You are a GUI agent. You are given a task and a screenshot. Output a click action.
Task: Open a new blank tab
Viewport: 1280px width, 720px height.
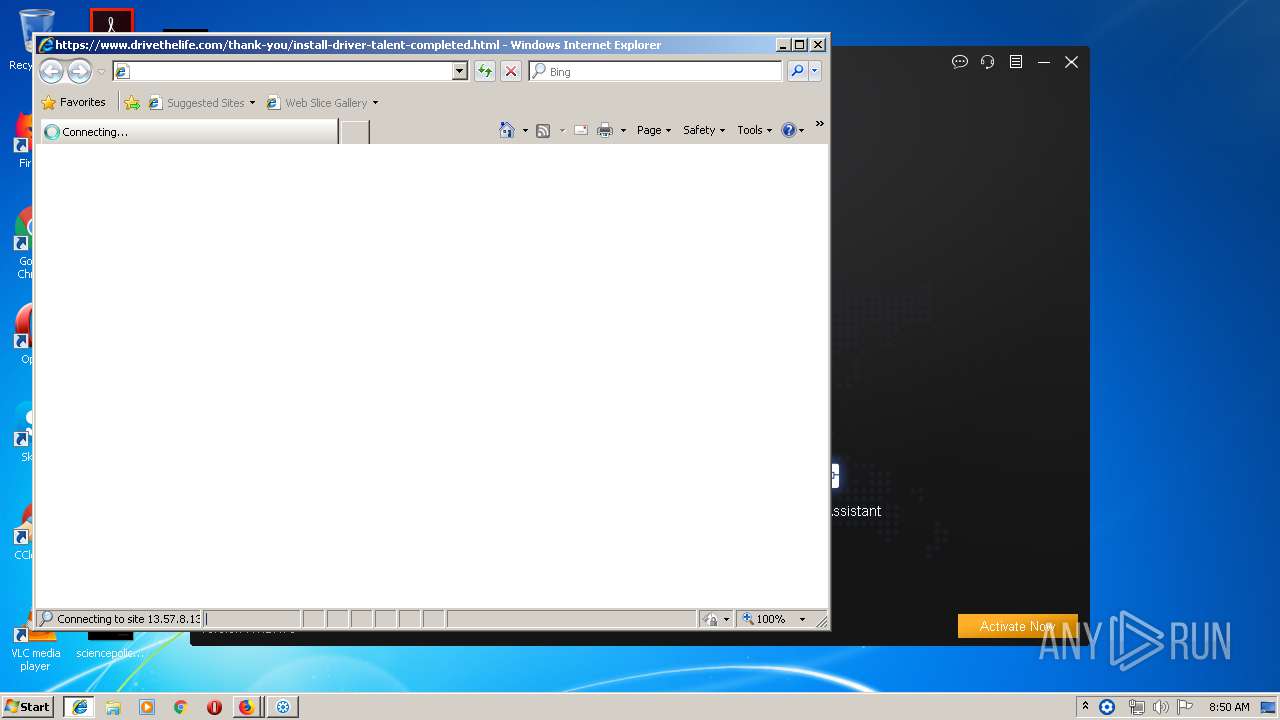[355, 131]
